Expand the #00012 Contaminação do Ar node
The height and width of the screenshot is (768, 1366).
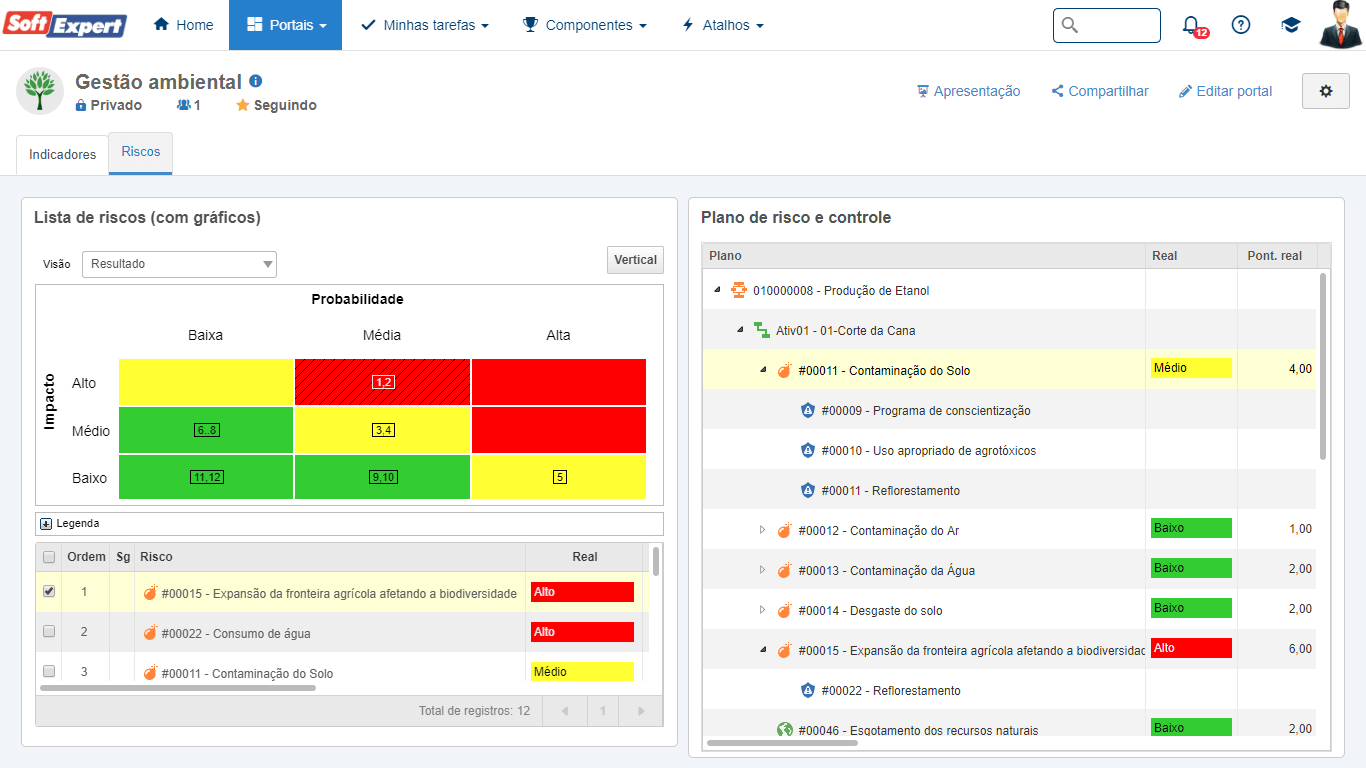coord(762,530)
